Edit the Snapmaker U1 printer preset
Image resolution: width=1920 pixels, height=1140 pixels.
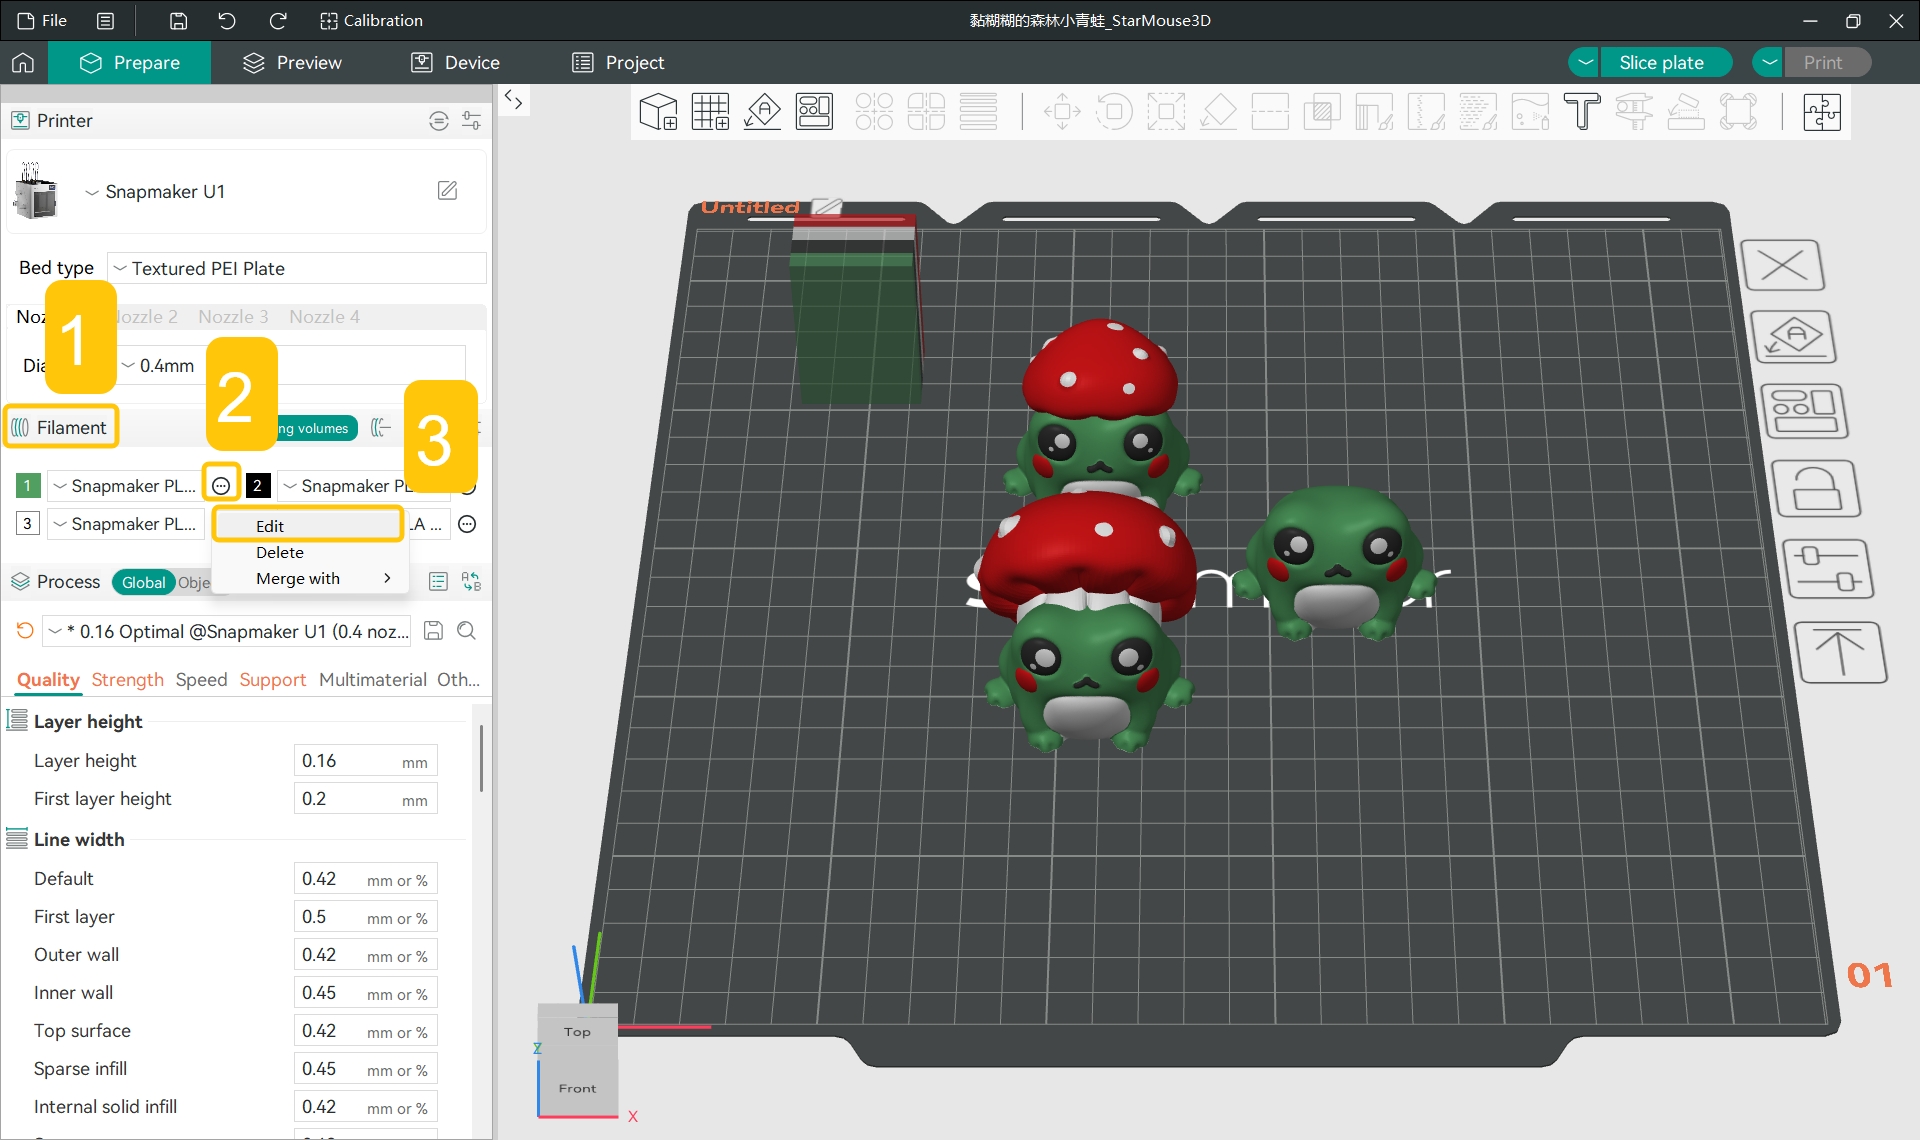(448, 190)
